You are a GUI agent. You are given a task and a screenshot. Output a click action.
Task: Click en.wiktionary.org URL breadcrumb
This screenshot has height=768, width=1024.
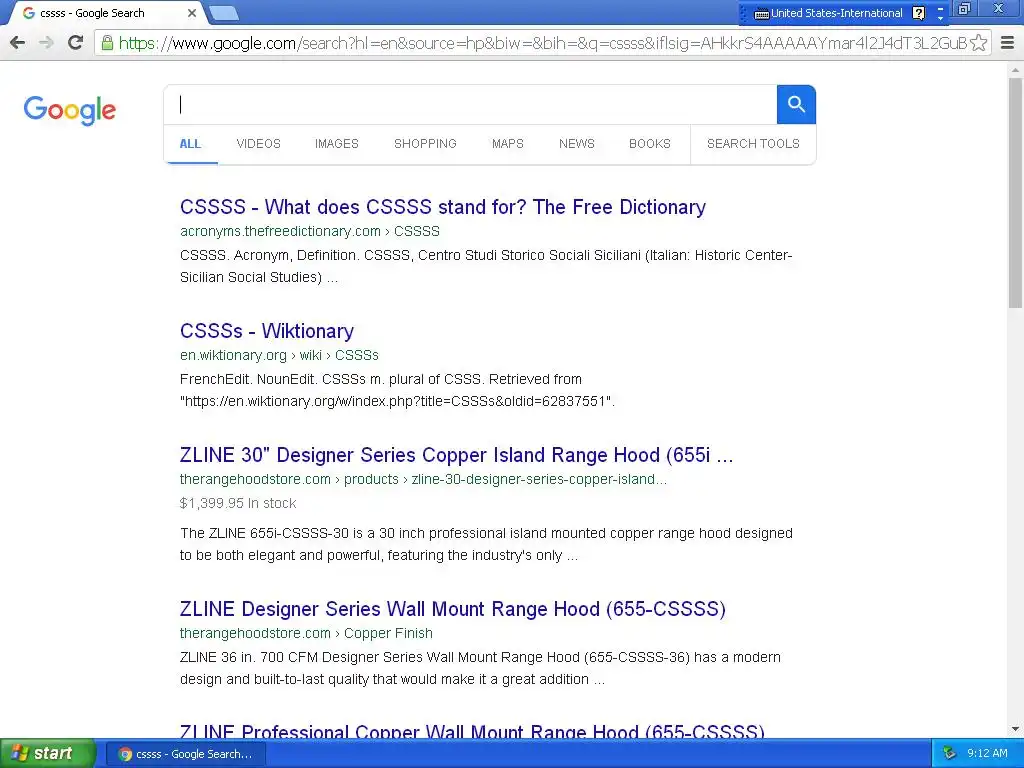(279, 355)
